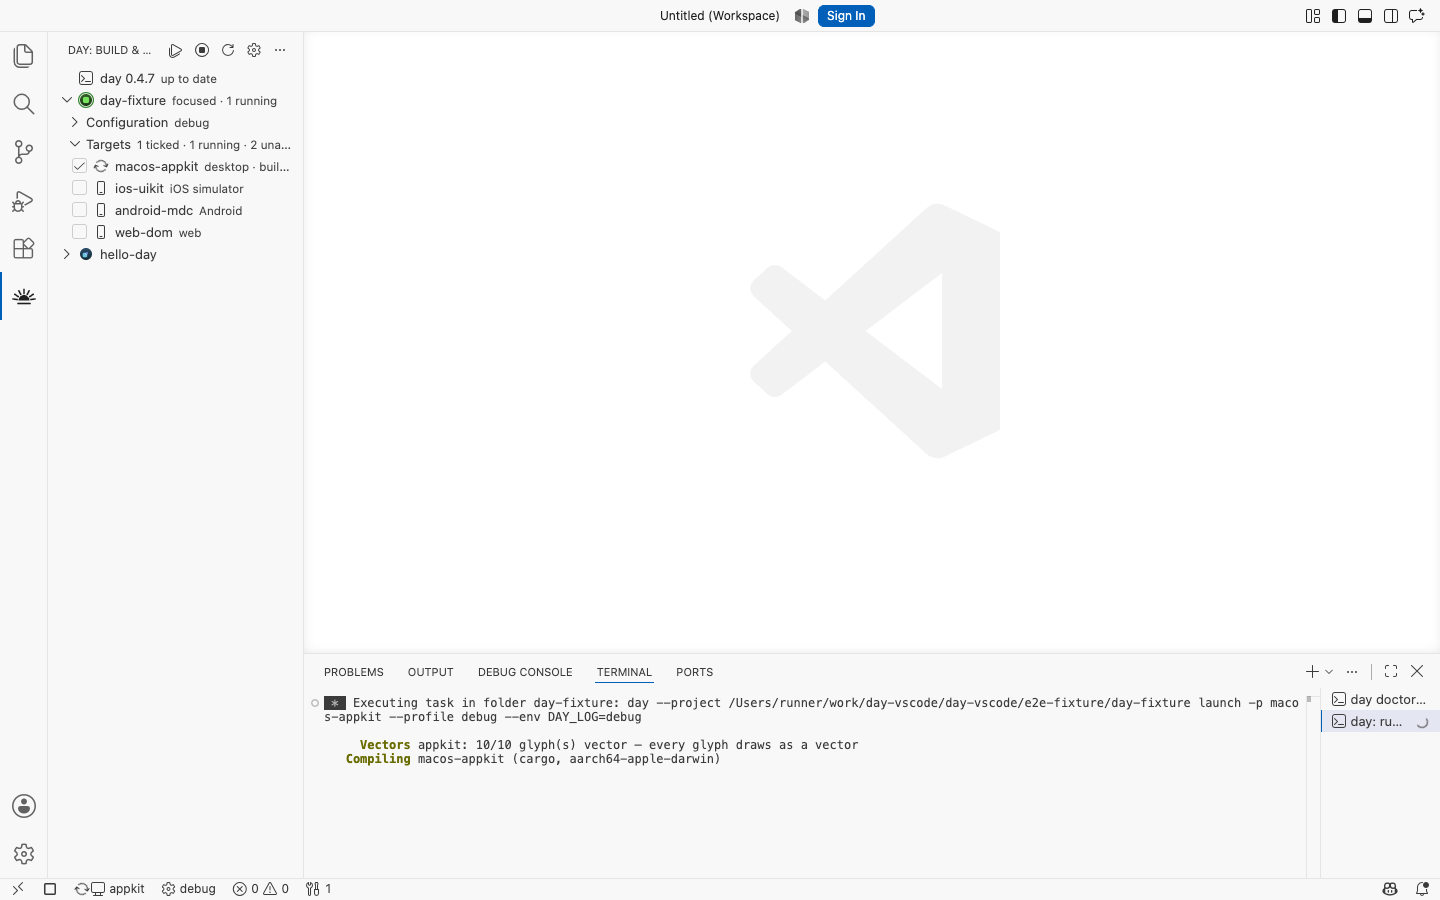Click the appkit target status bar item

109,889
